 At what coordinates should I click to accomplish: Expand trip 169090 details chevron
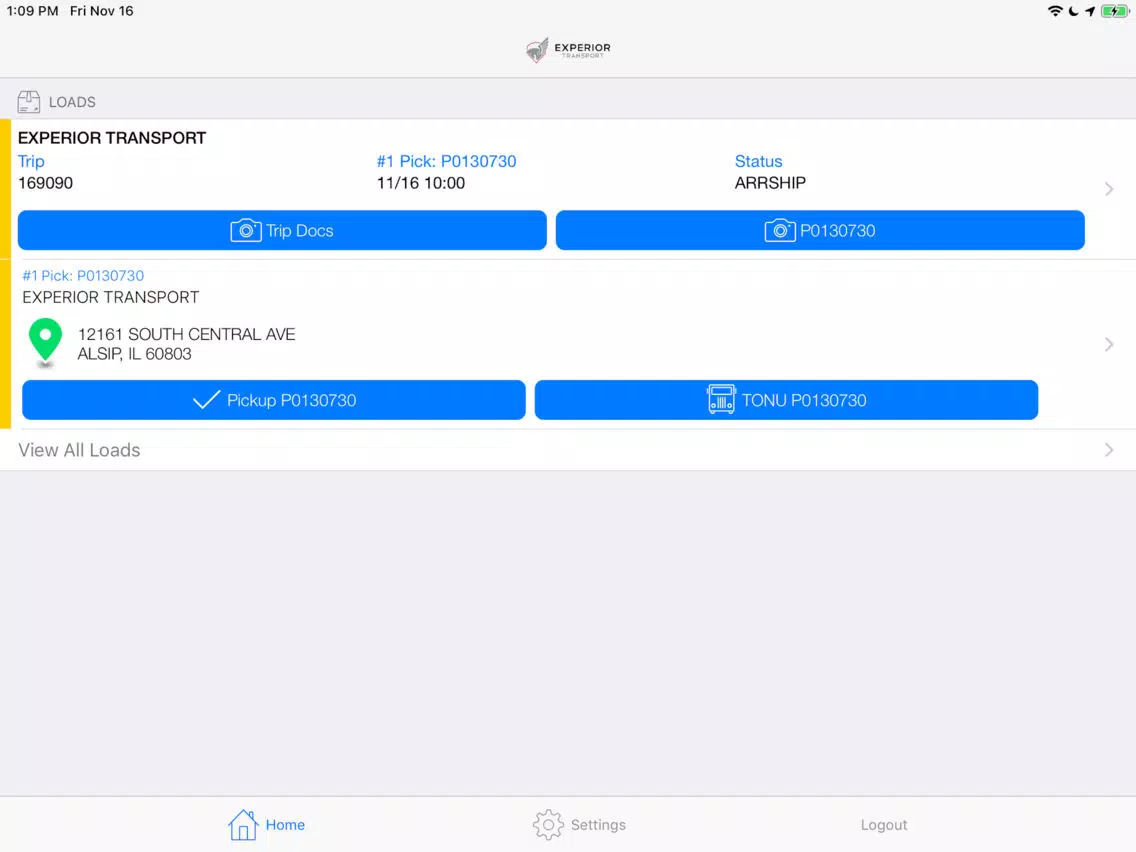1108,189
